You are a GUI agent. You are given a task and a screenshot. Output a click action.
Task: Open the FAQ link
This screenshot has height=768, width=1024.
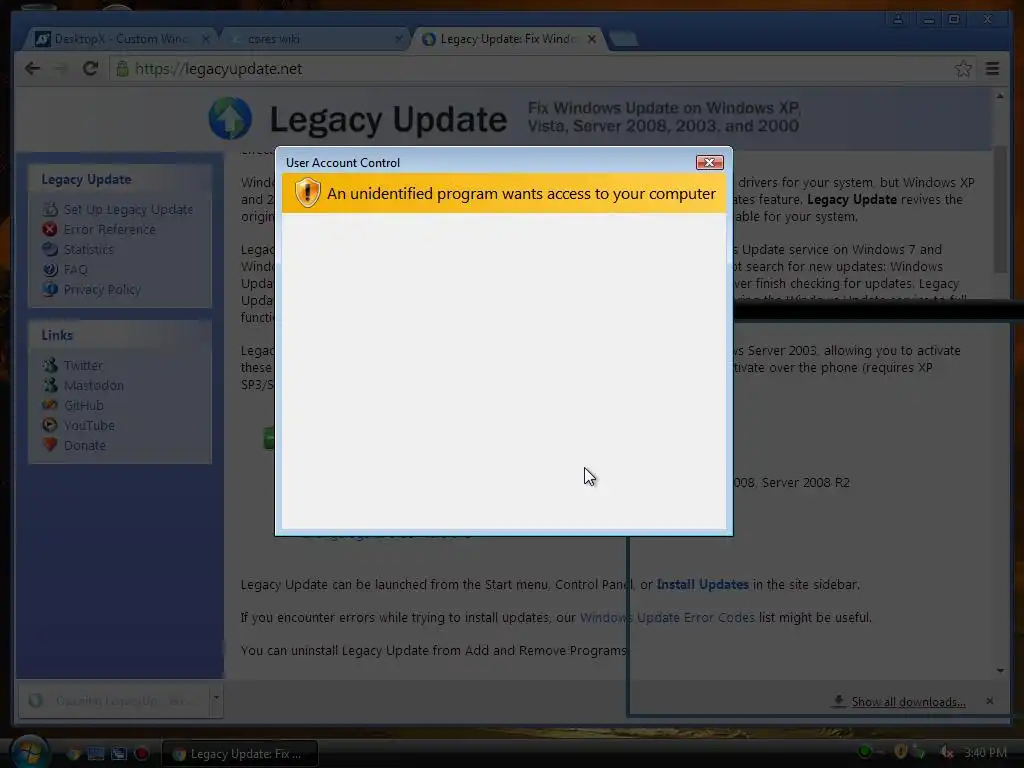(x=75, y=270)
